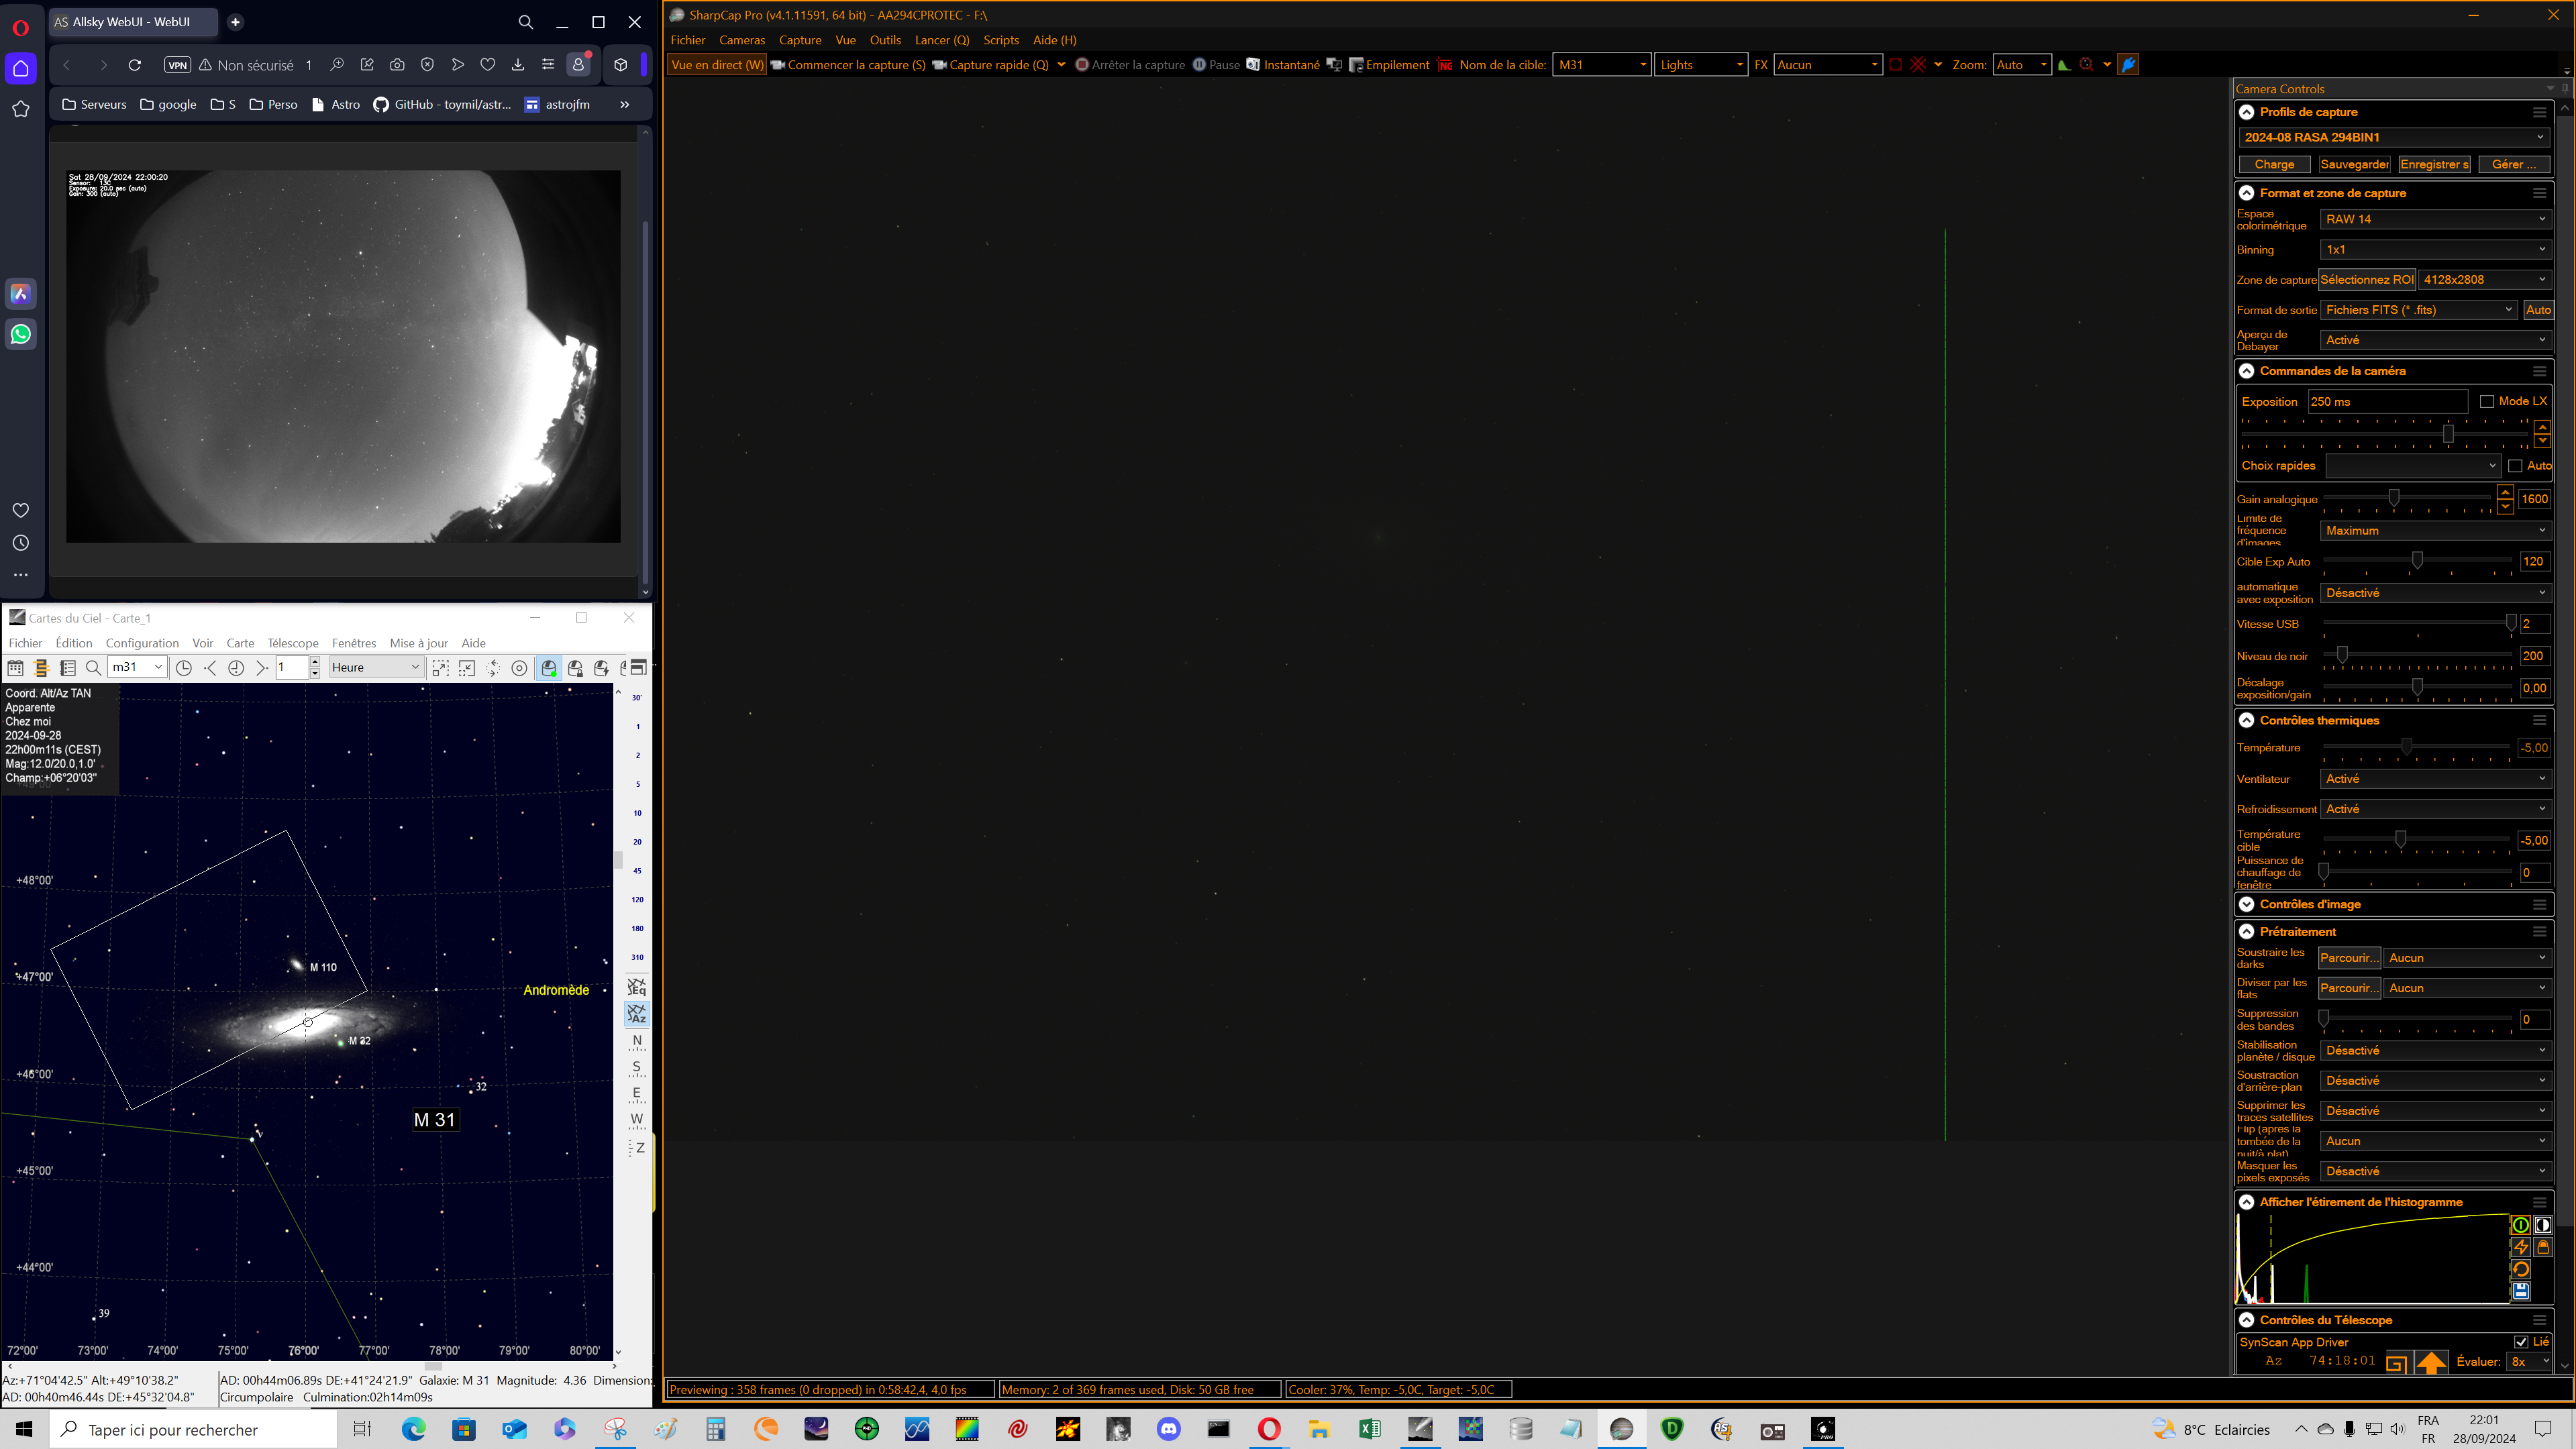This screenshot has height=1449, width=2576.
Task: Click the magnifier search icon in Cartes du Ciel
Action: click(93, 668)
